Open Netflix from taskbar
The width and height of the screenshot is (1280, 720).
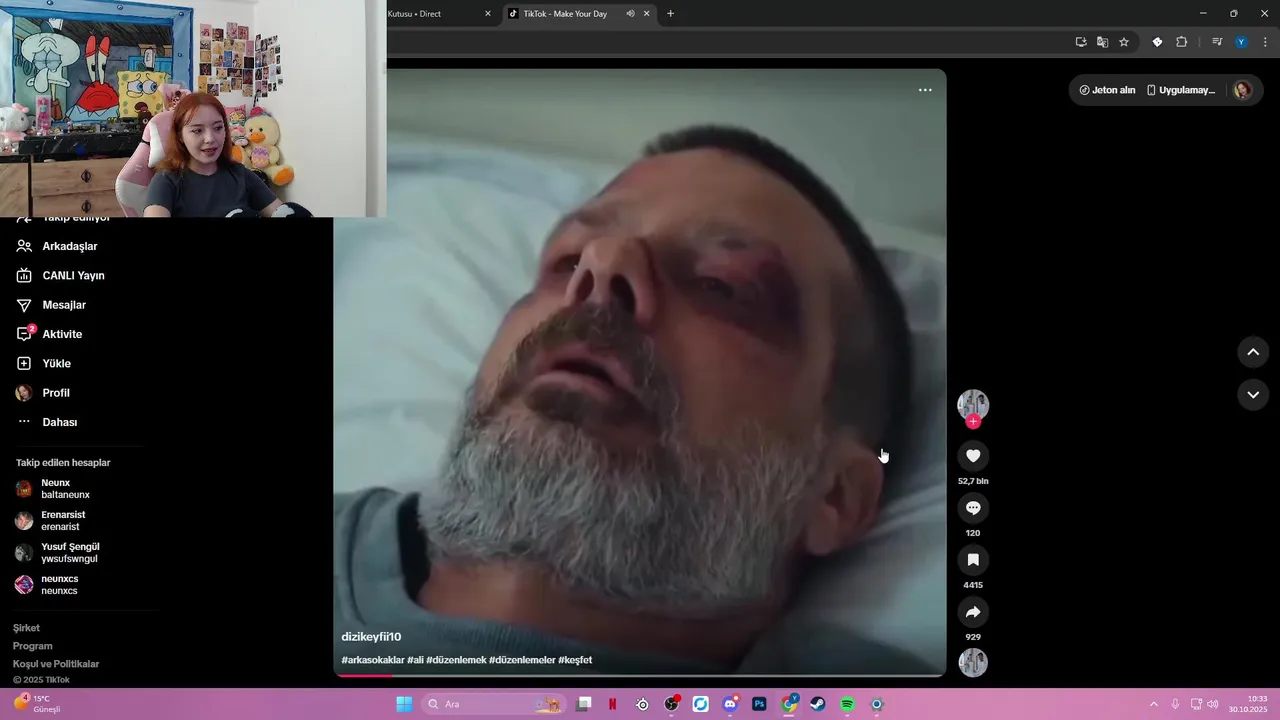(x=613, y=704)
